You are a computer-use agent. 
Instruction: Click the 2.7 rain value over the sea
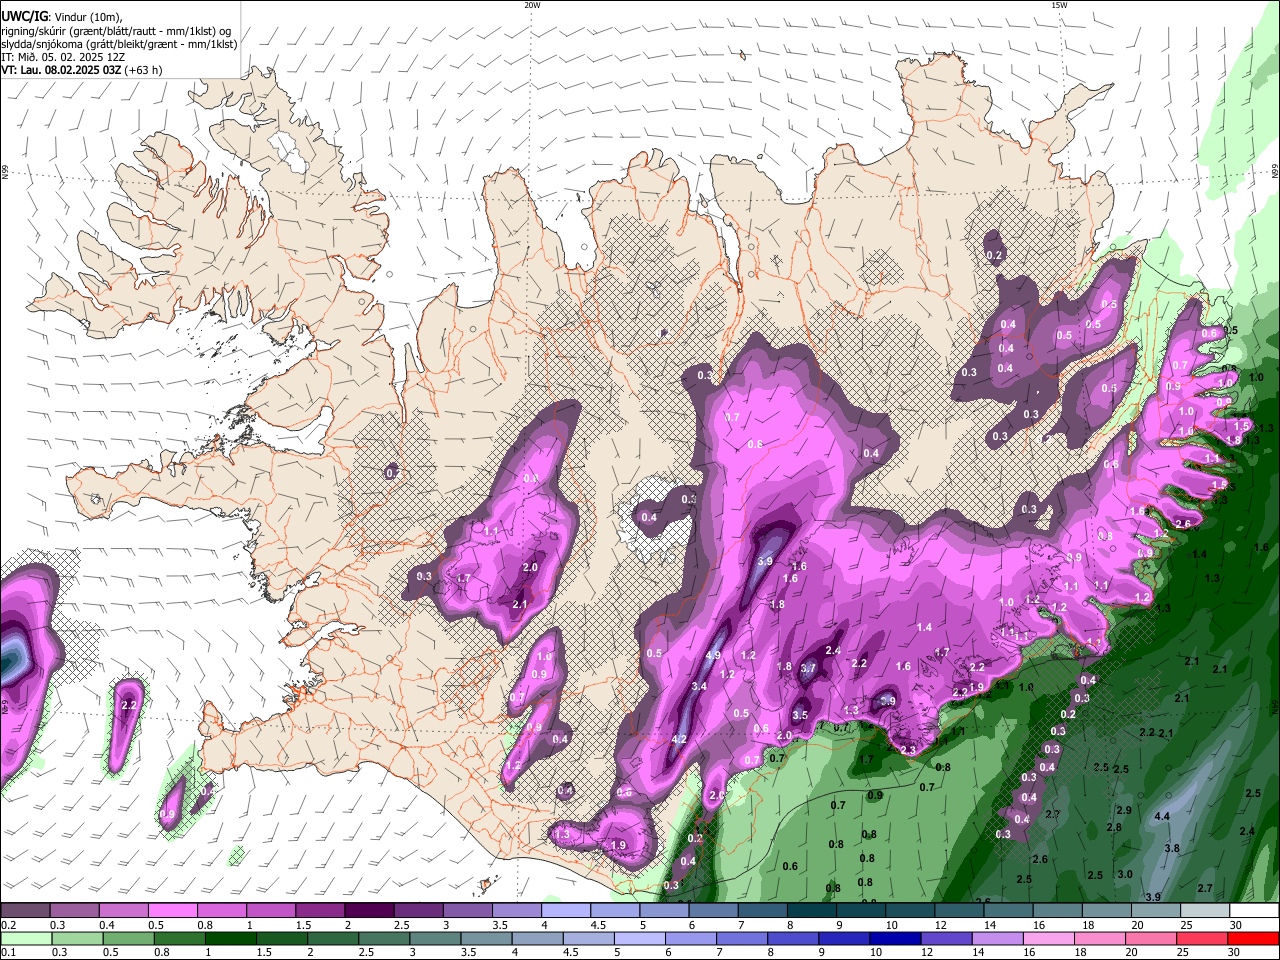point(1205,888)
